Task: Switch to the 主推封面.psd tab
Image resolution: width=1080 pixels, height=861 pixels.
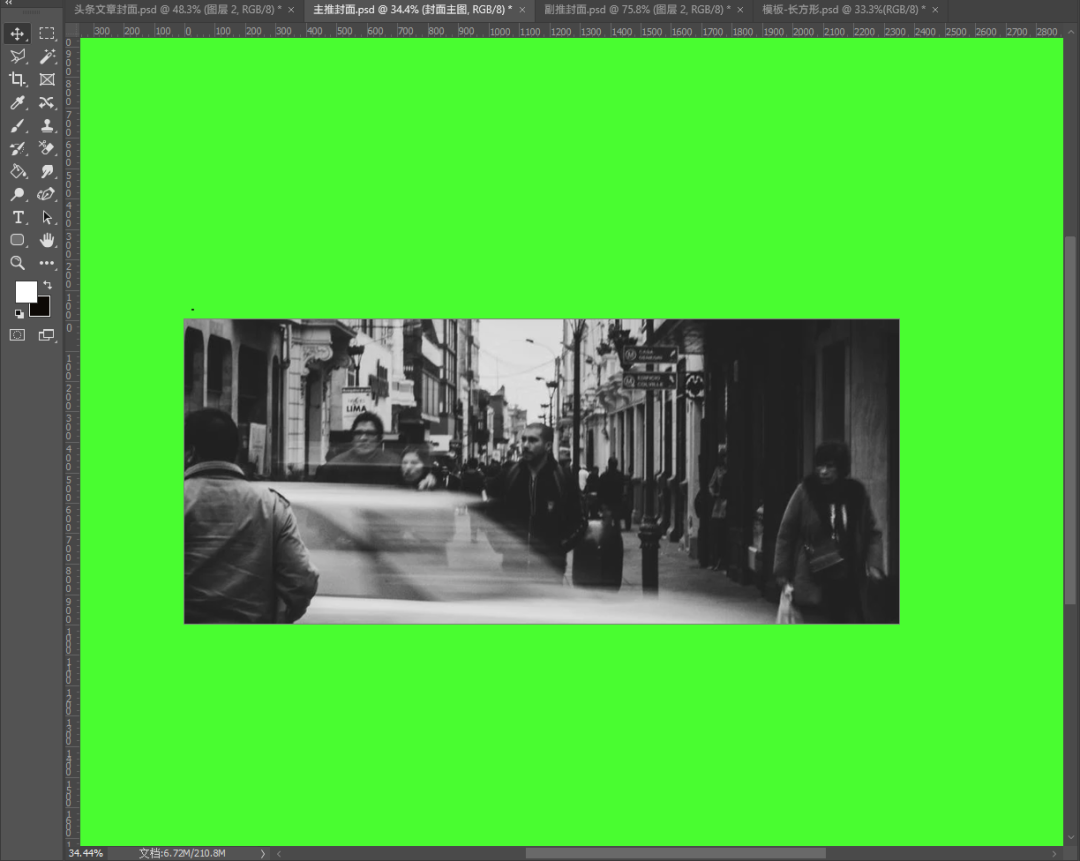Action: pyautogui.click(x=413, y=10)
